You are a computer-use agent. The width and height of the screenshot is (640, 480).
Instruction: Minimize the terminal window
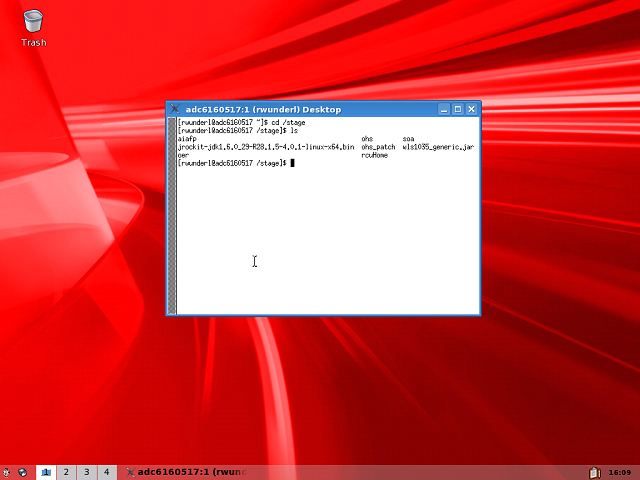(444, 109)
